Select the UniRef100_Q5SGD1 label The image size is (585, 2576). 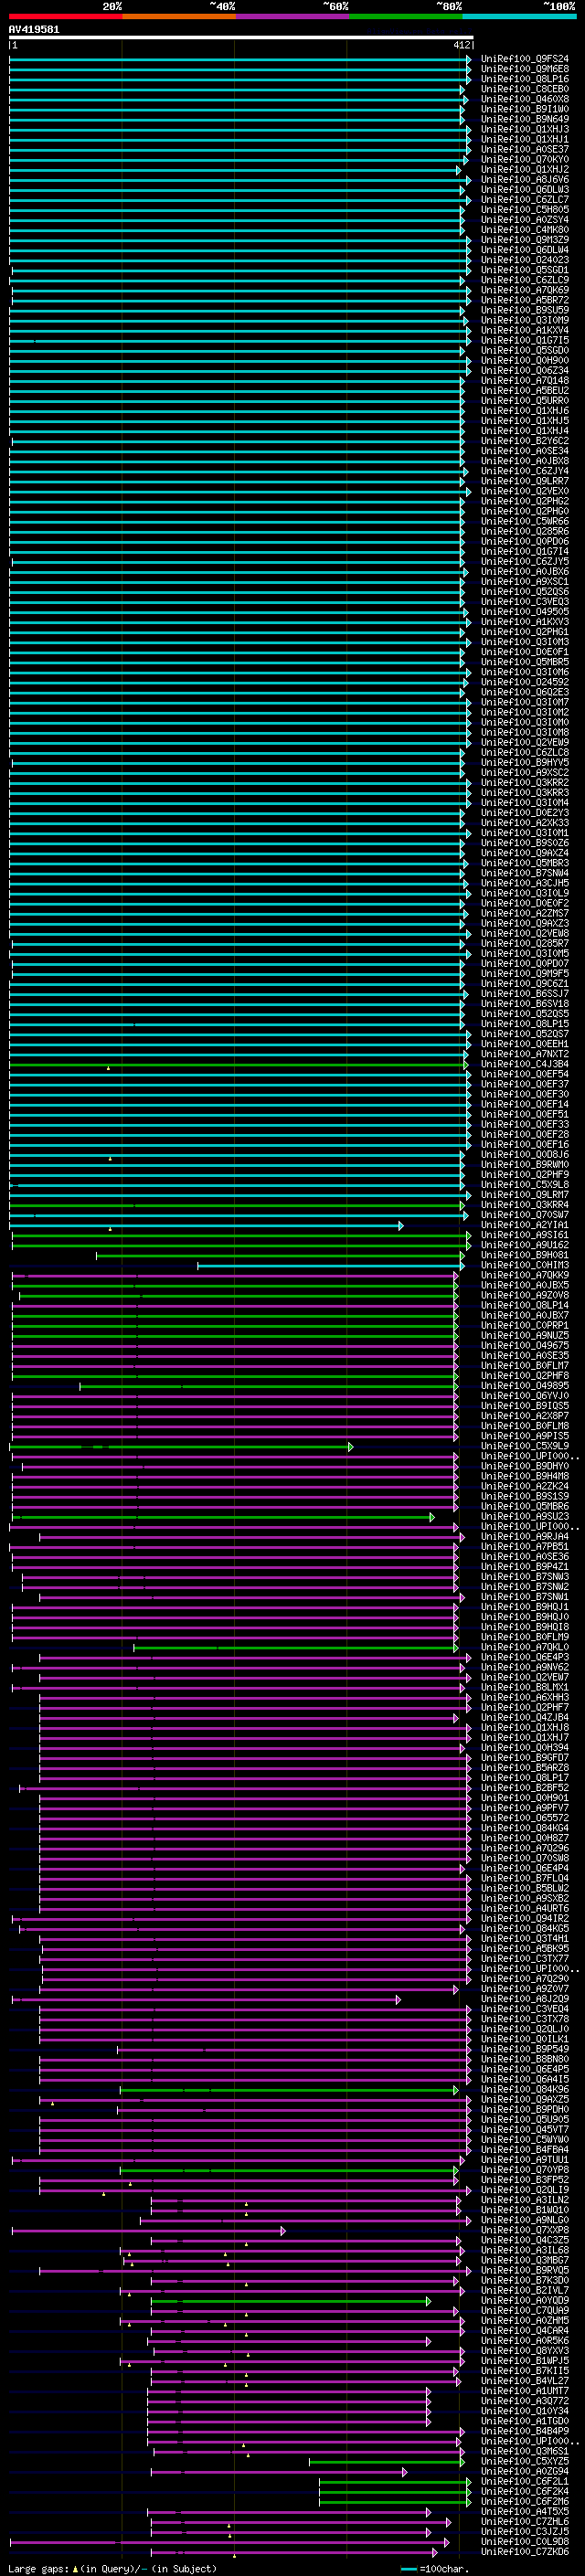pyautogui.click(x=525, y=270)
